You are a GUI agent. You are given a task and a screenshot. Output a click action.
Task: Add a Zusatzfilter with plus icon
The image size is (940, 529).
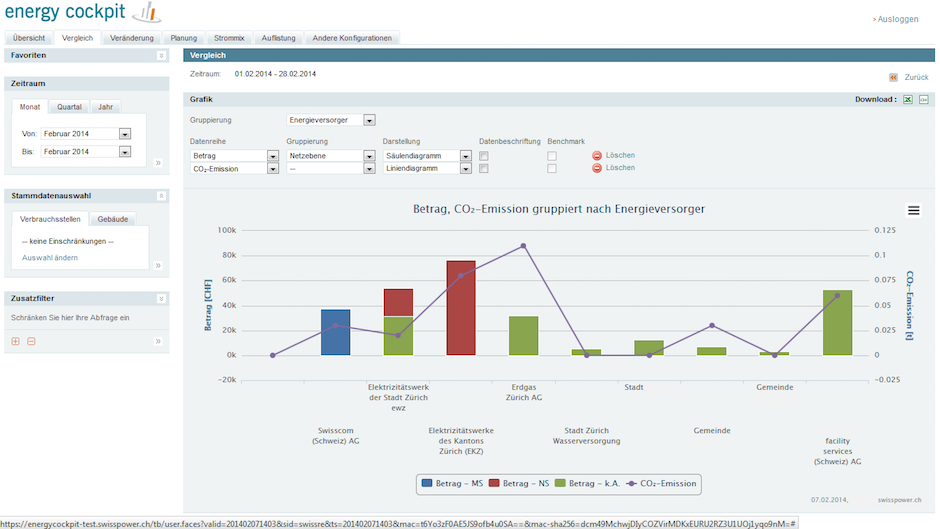coord(16,341)
